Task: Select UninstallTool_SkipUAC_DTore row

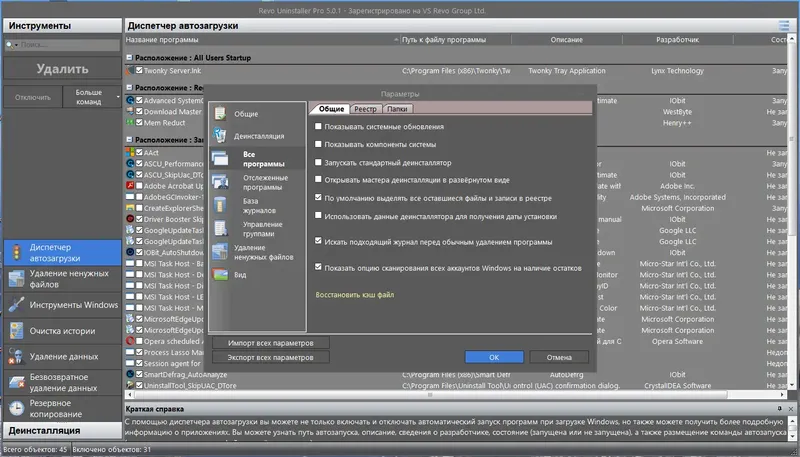Action: pyautogui.click(x=456, y=386)
